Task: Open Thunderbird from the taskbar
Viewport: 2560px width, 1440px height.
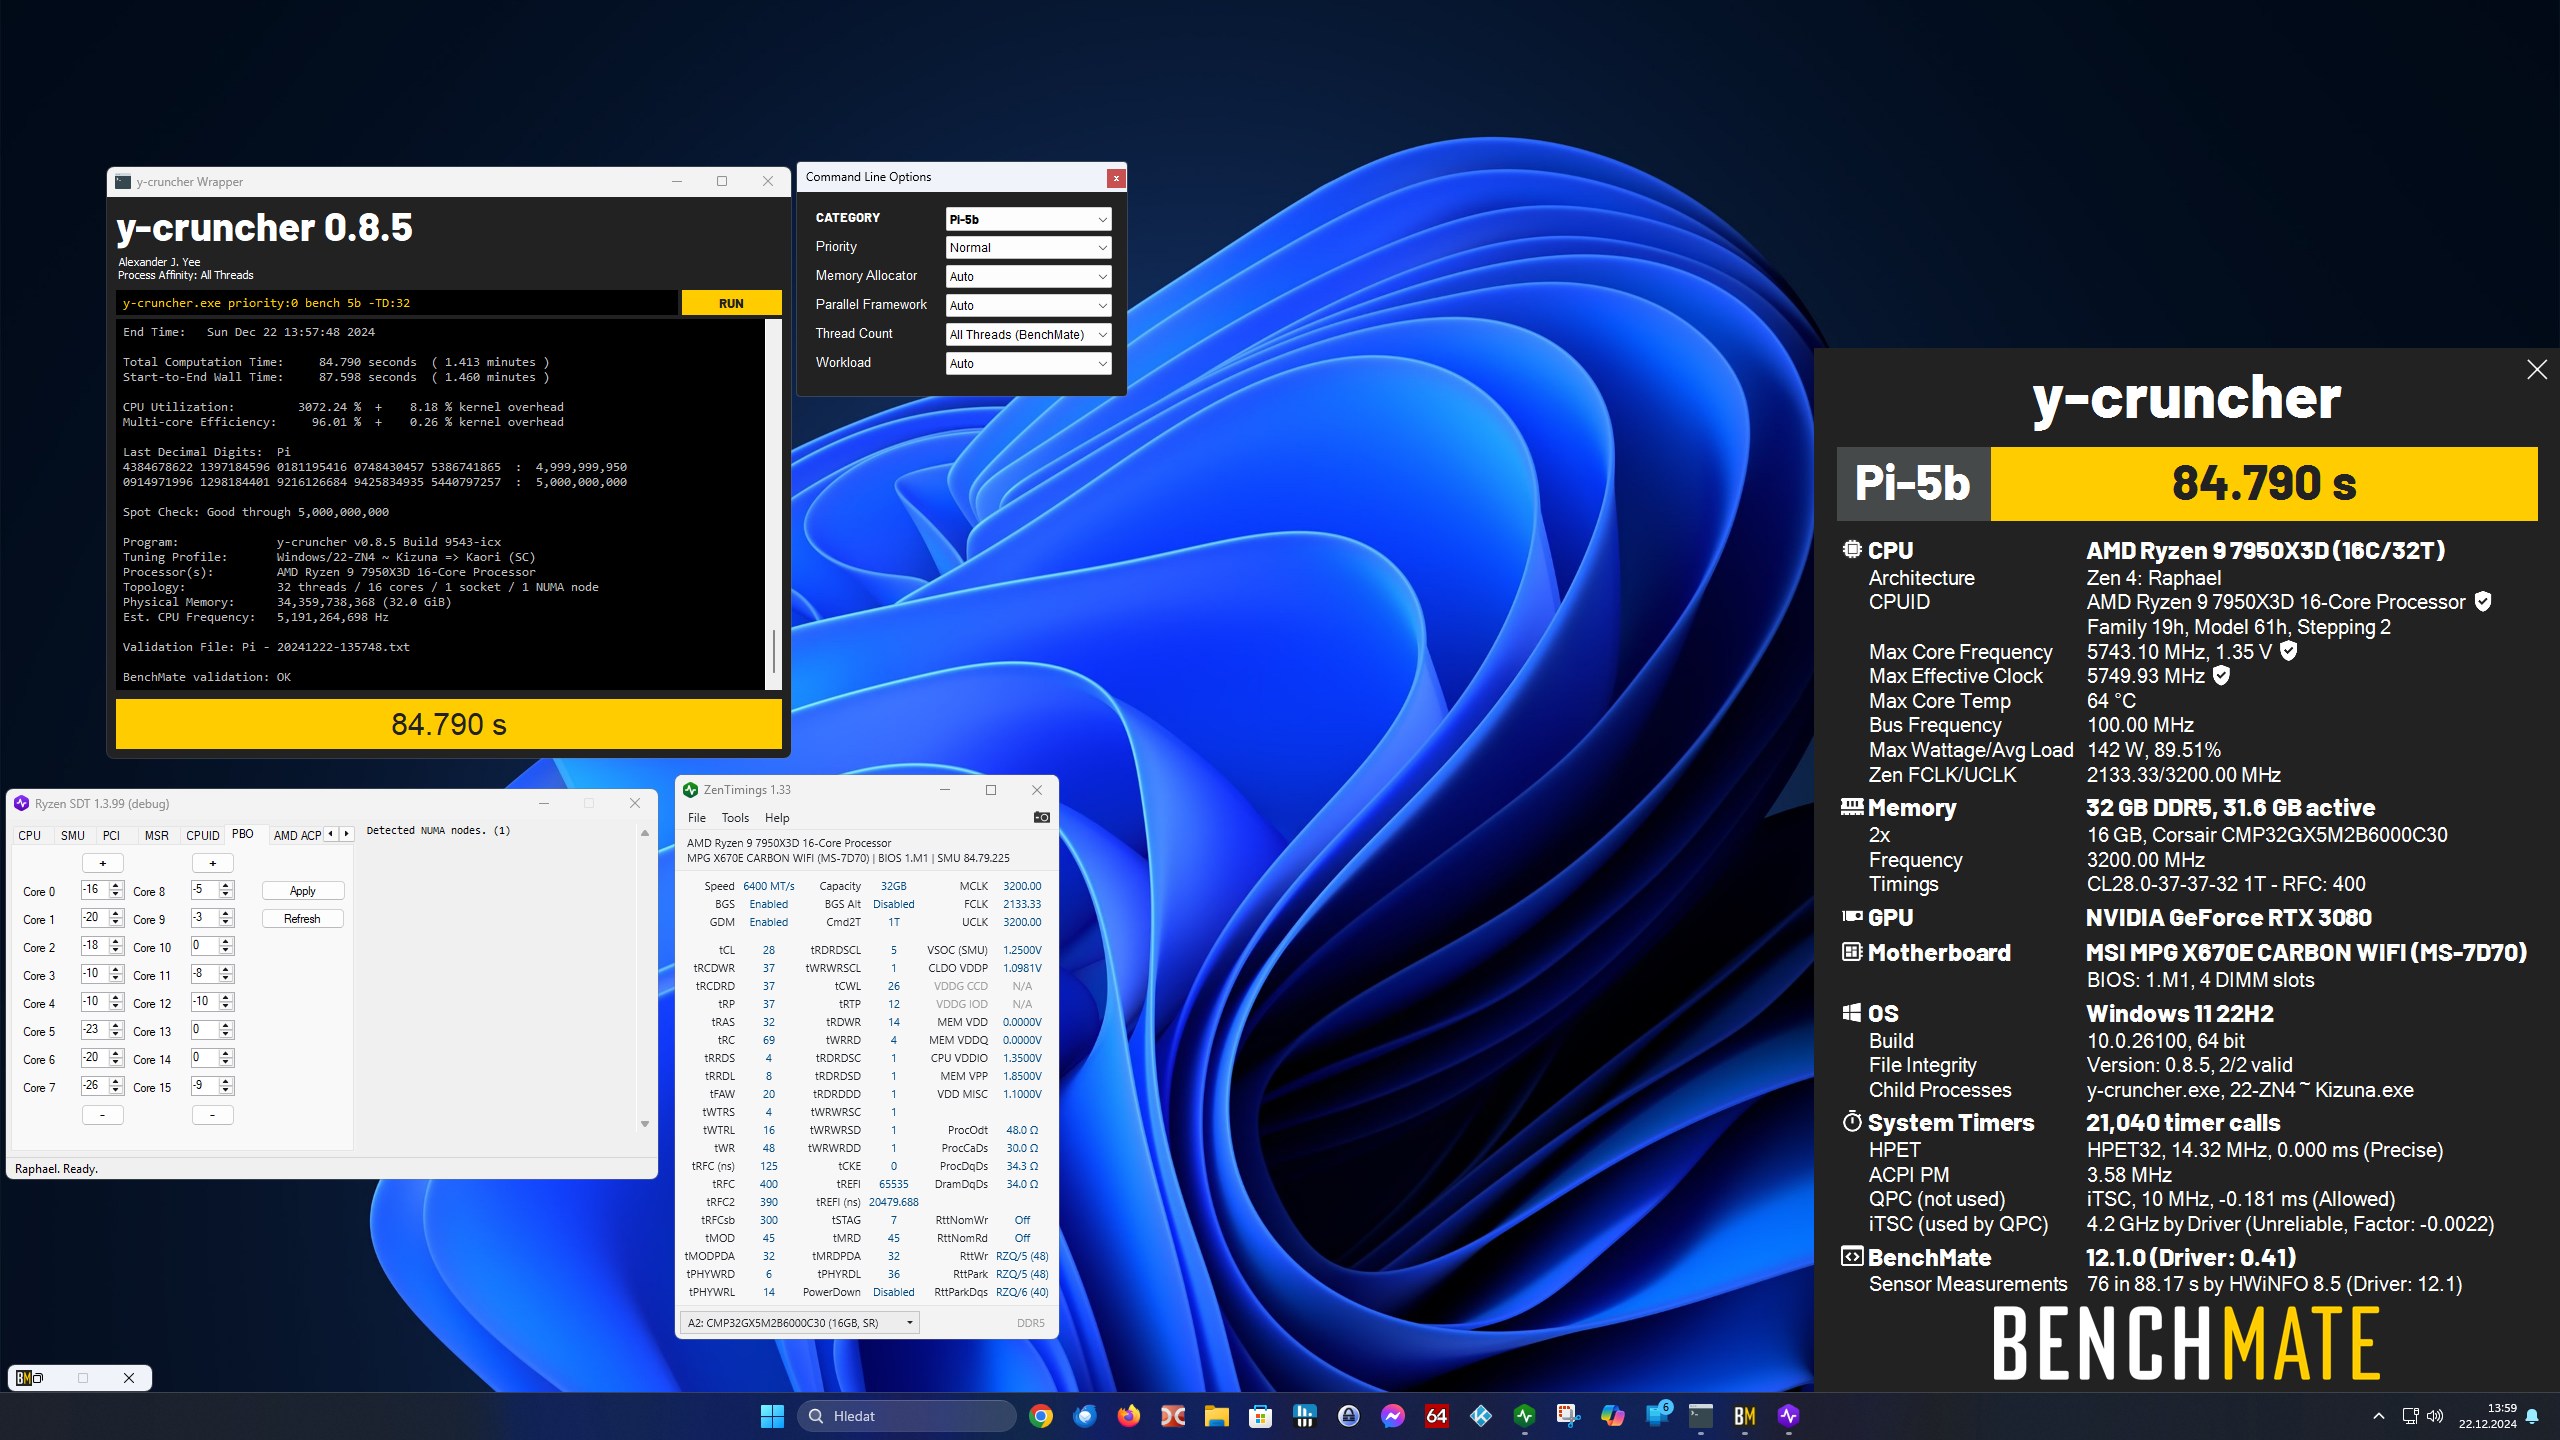Action: click(1084, 1416)
